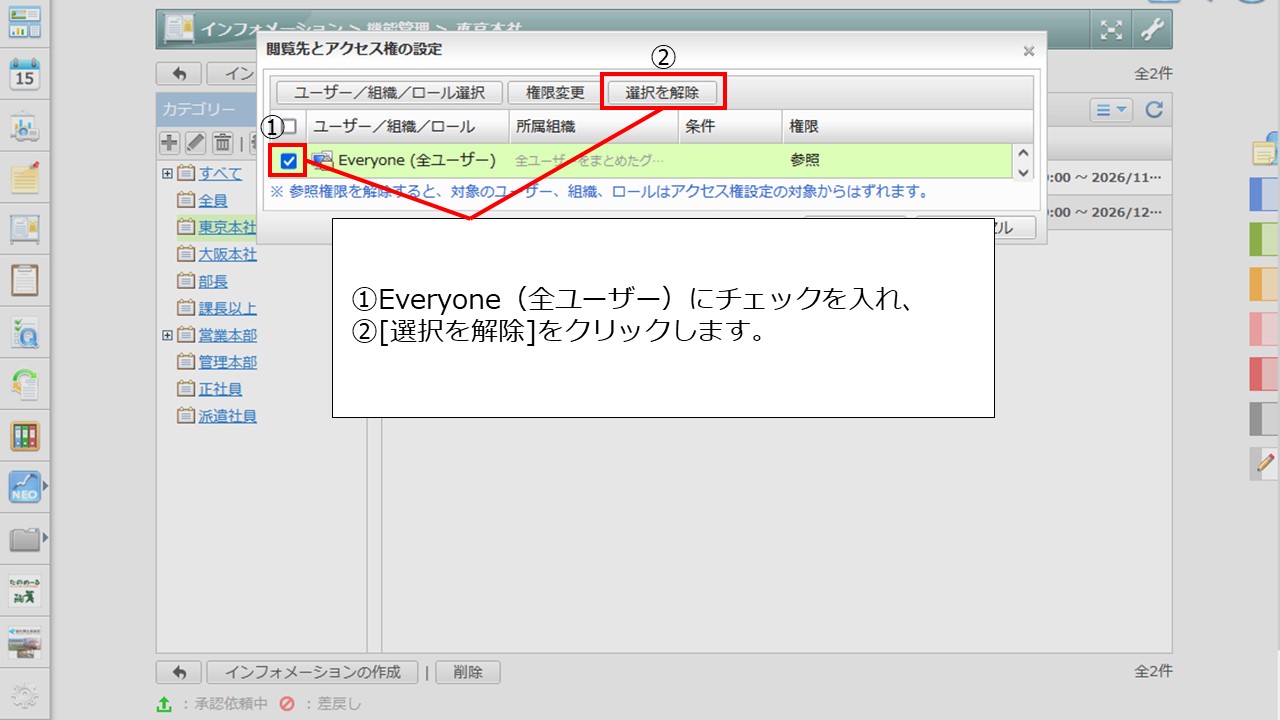Screen dimensions: 1280x720
Task: Uncheck the Everyone (全ユーザー) row checkbox
Action: (x=289, y=161)
